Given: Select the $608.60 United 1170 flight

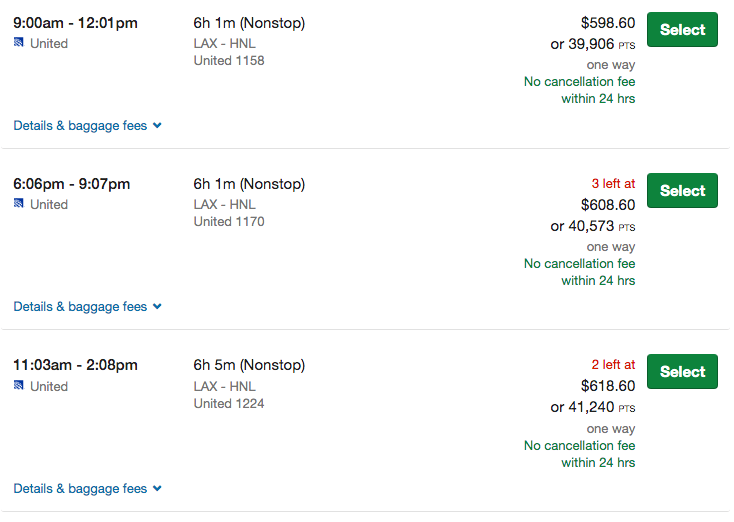Looking at the screenshot, I should click(x=682, y=191).
